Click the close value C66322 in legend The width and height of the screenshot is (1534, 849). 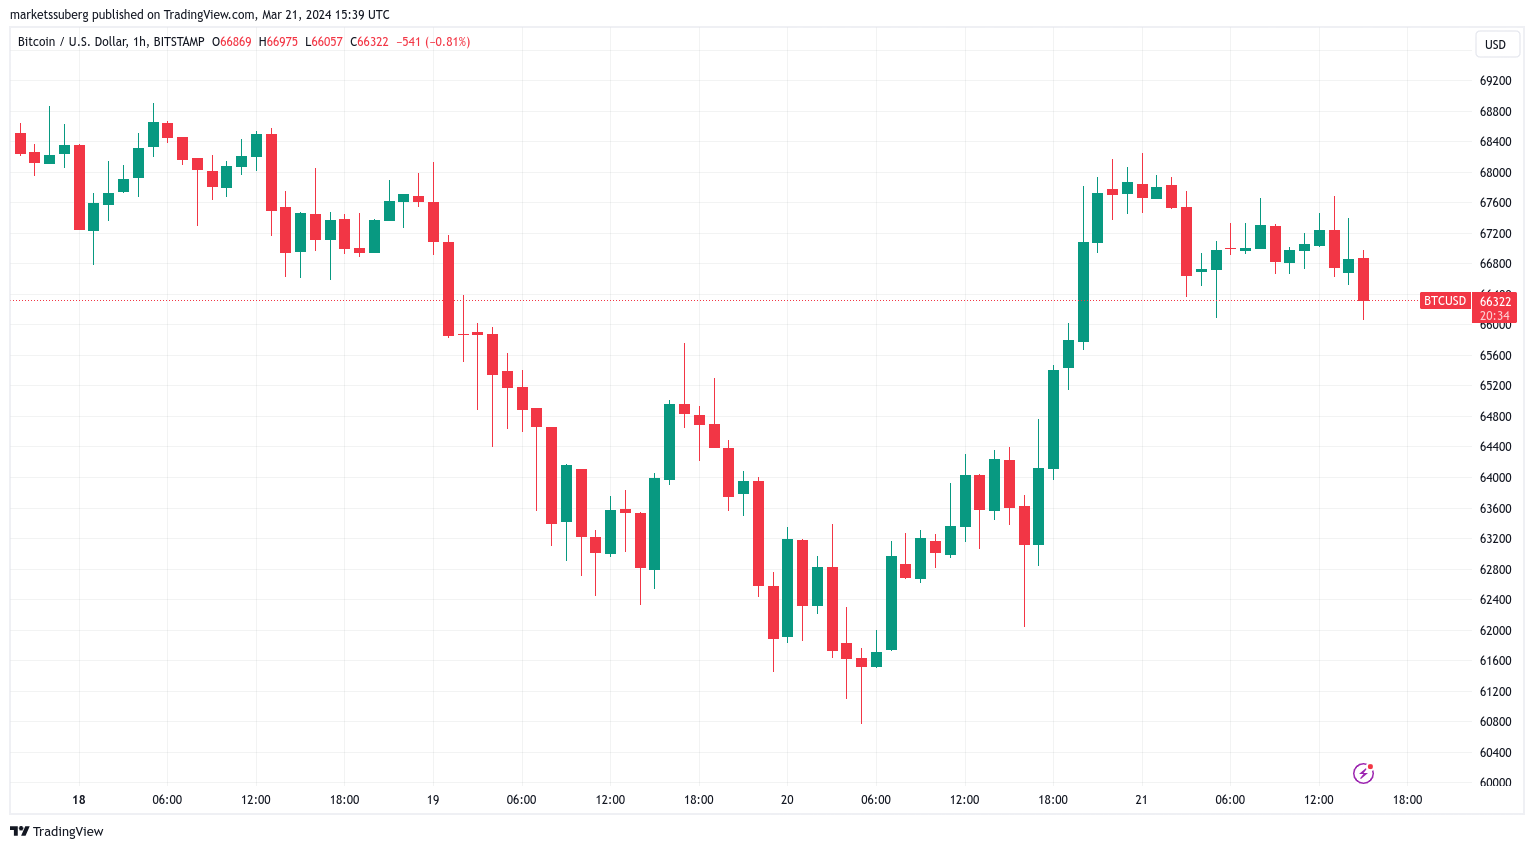[x=369, y=42]
